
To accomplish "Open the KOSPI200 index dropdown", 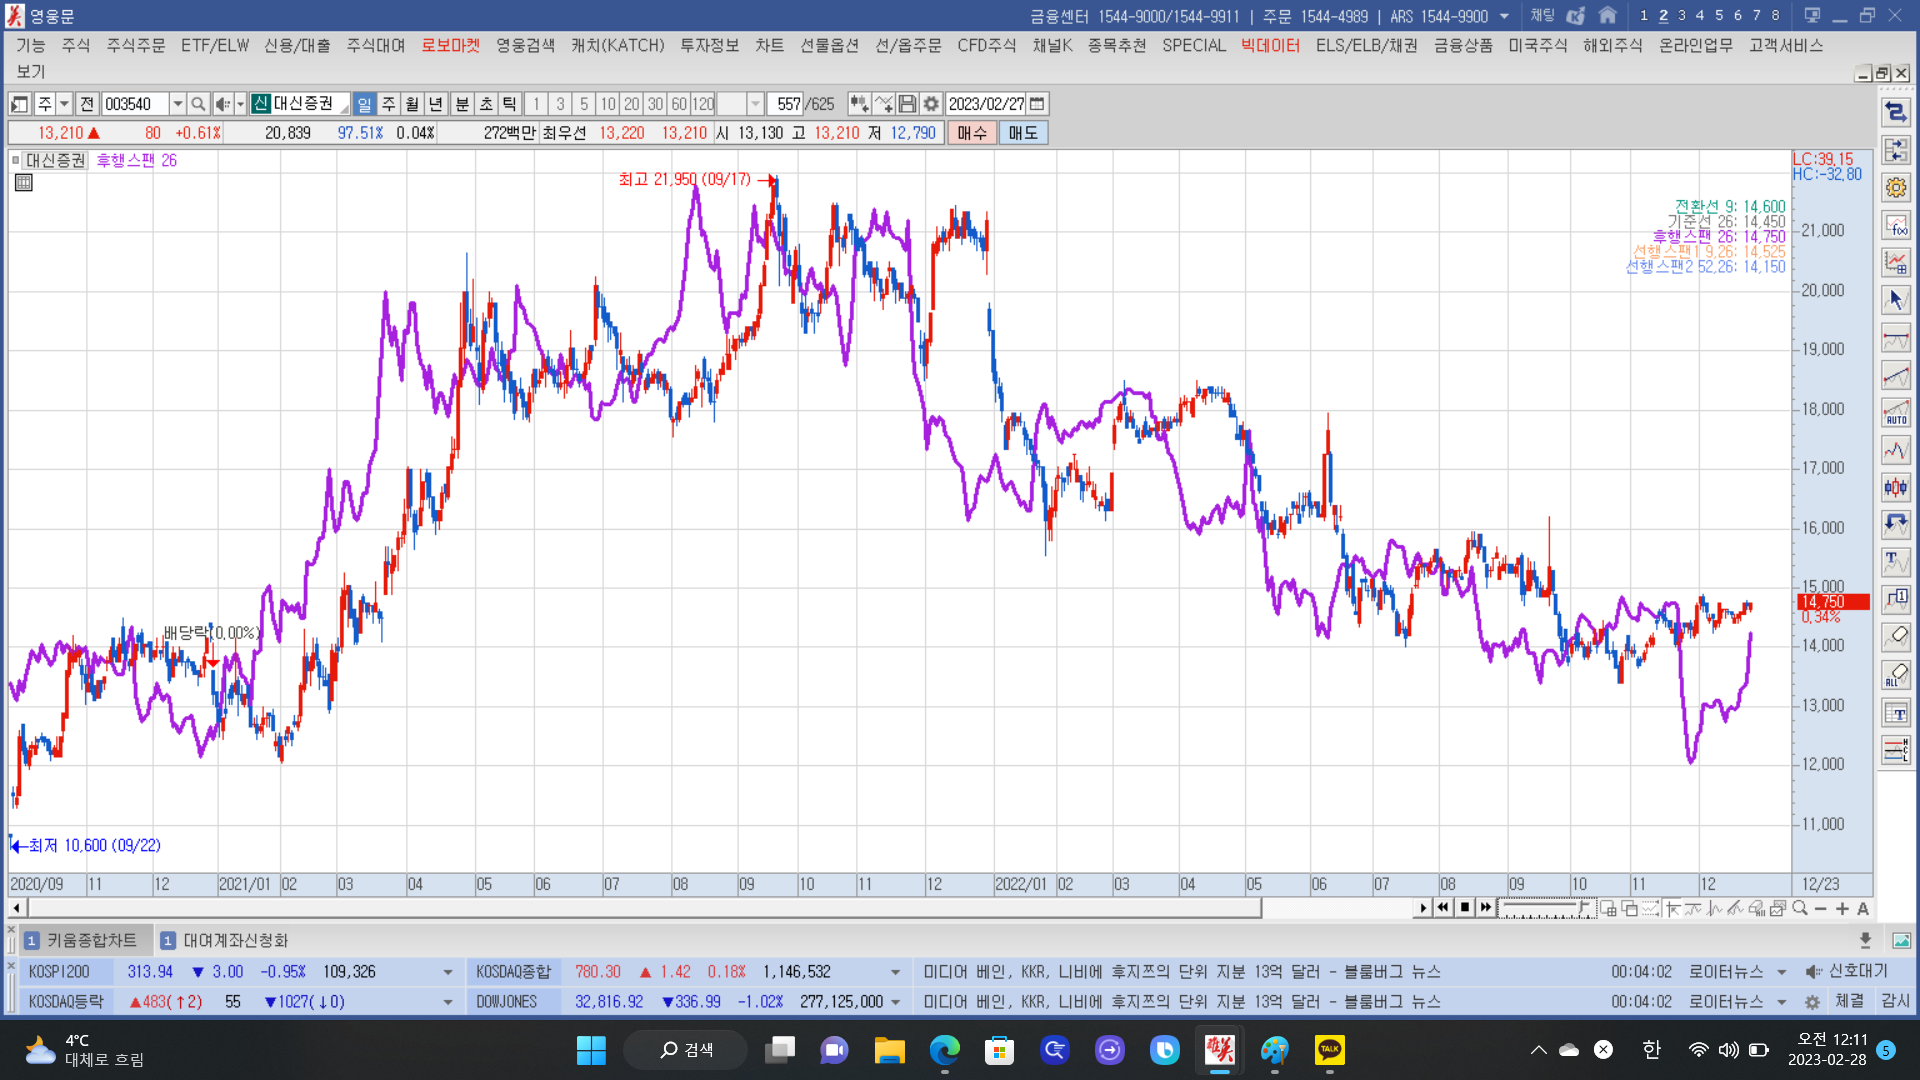I will pos(447,972).
